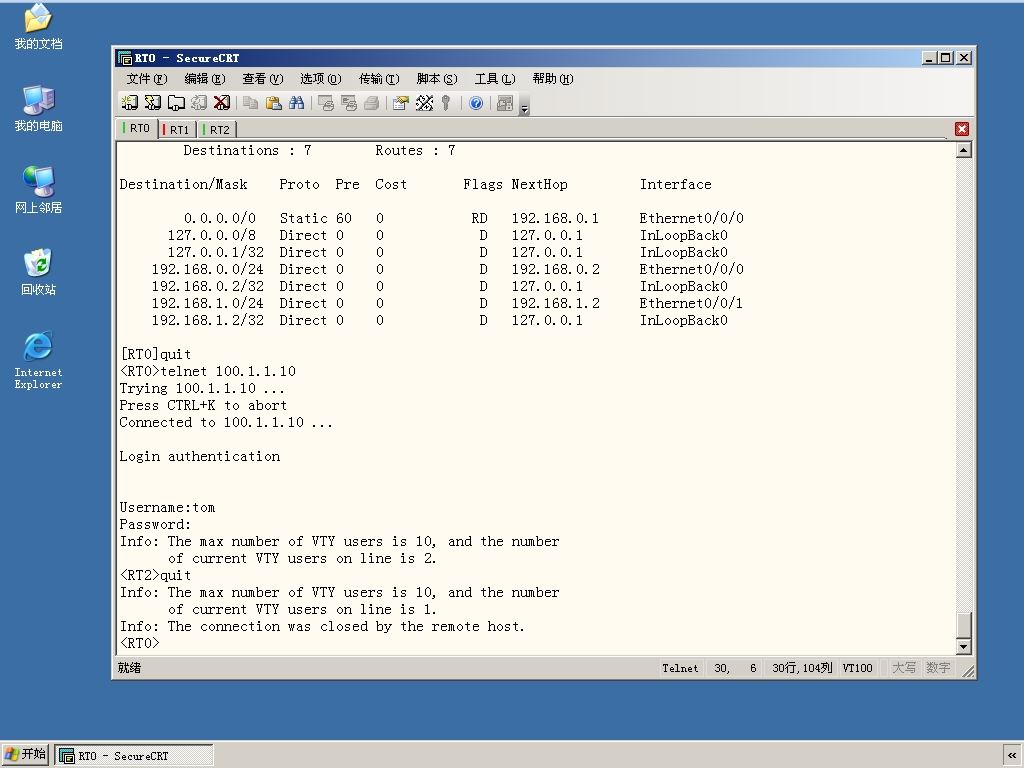1024x768 pixels.
Task: Click the 'Ethernet0/0/1' interface entry
Action: [x=691, y=304]
